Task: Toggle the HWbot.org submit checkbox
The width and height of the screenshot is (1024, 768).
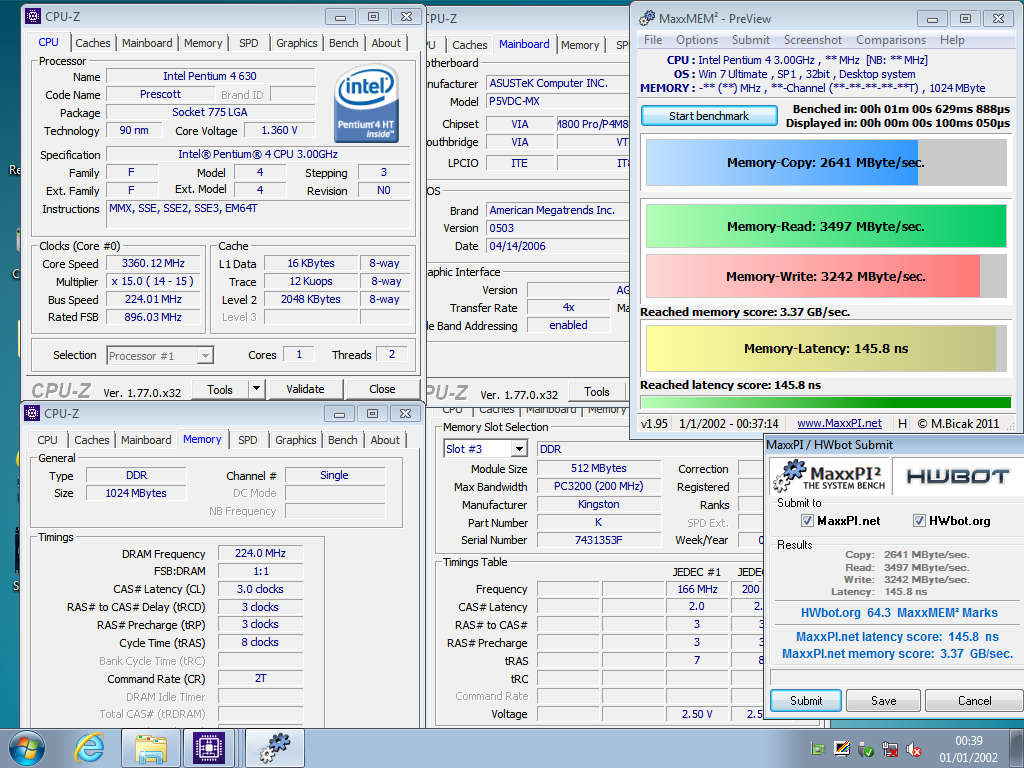Action: pyautogui.click(x=919, y=520)
